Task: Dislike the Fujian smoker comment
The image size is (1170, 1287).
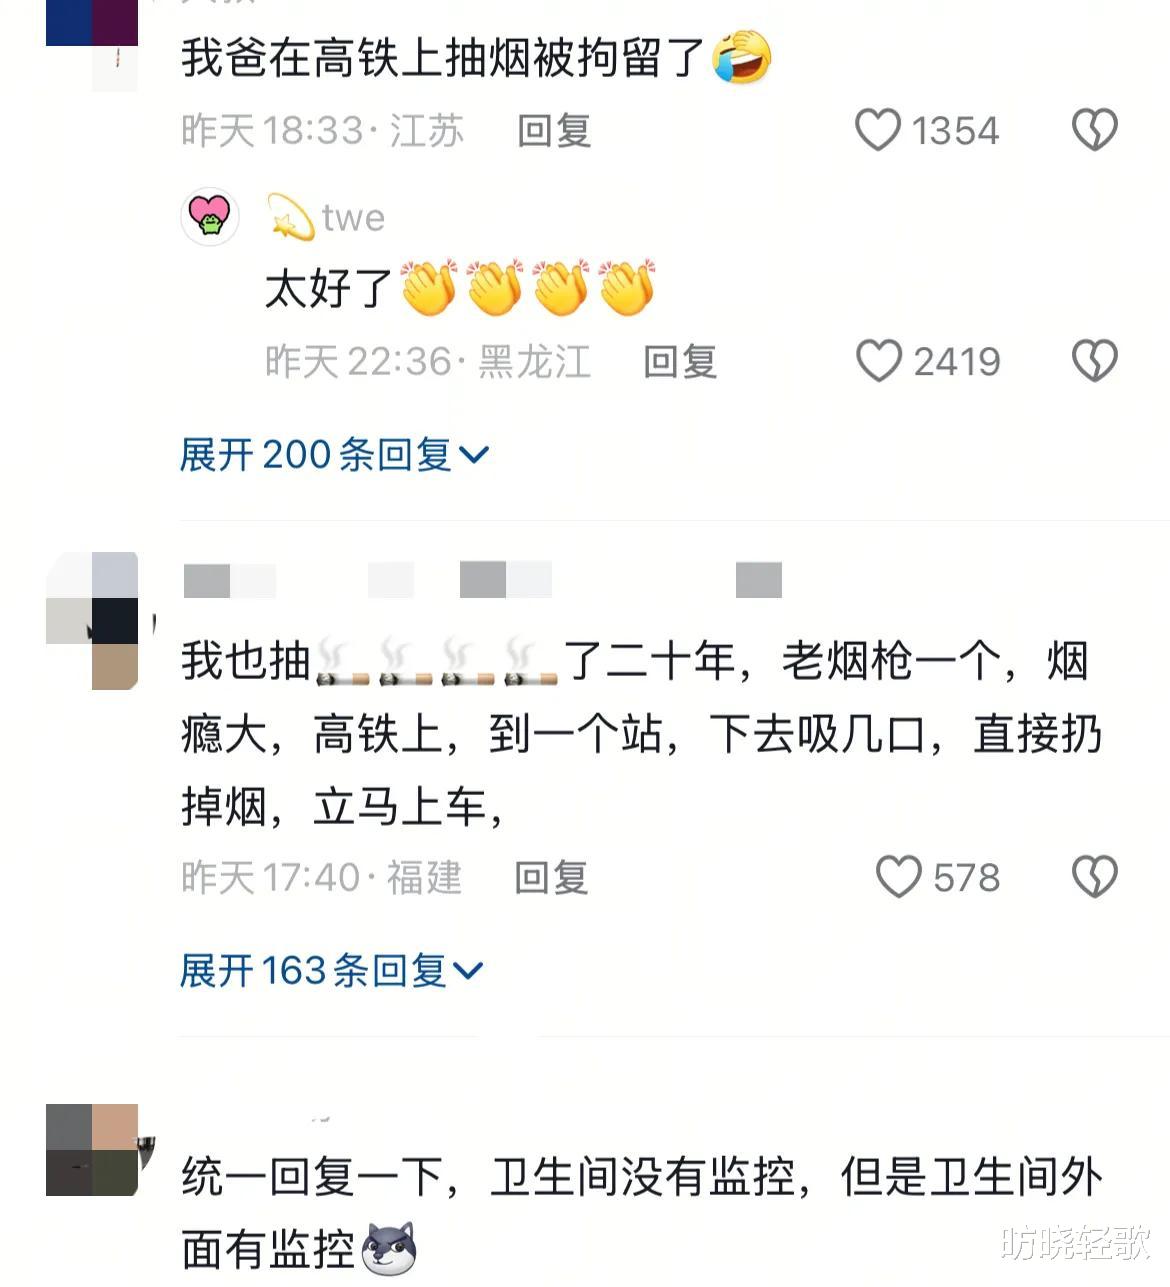Action: 1094,877
